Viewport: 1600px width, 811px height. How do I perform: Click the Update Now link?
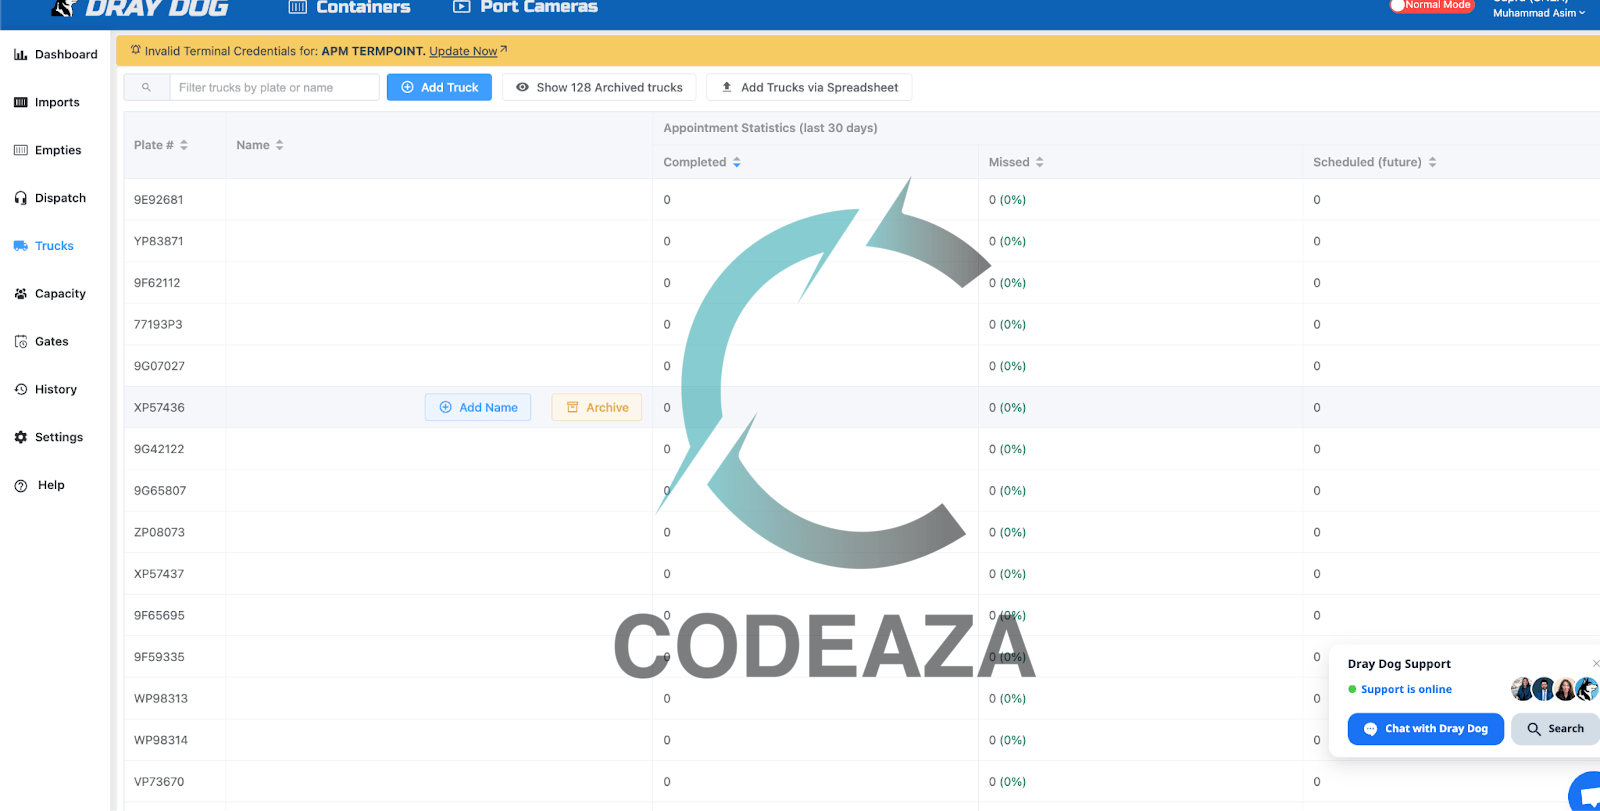click(x=463, y=51)
